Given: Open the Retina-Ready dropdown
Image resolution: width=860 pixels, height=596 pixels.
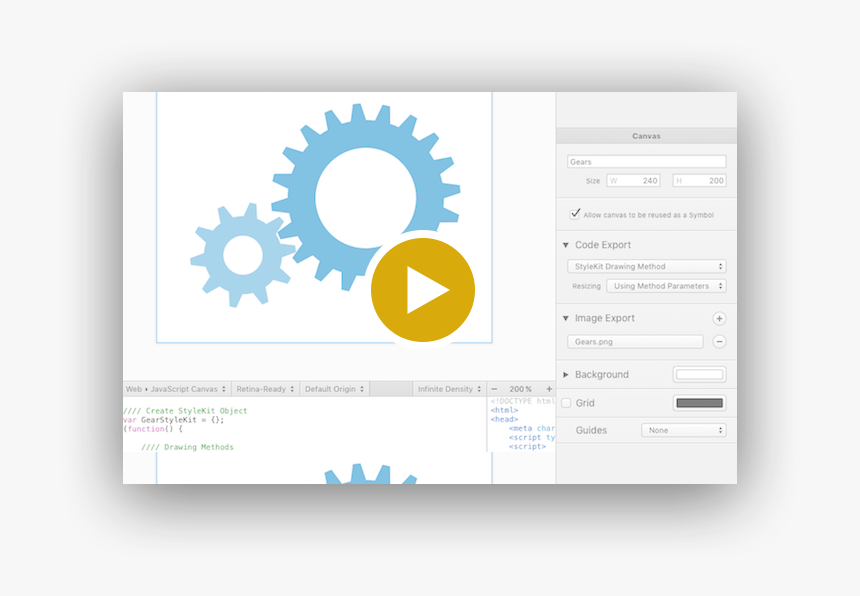Looking at the screenshot, I should point(265,389).
